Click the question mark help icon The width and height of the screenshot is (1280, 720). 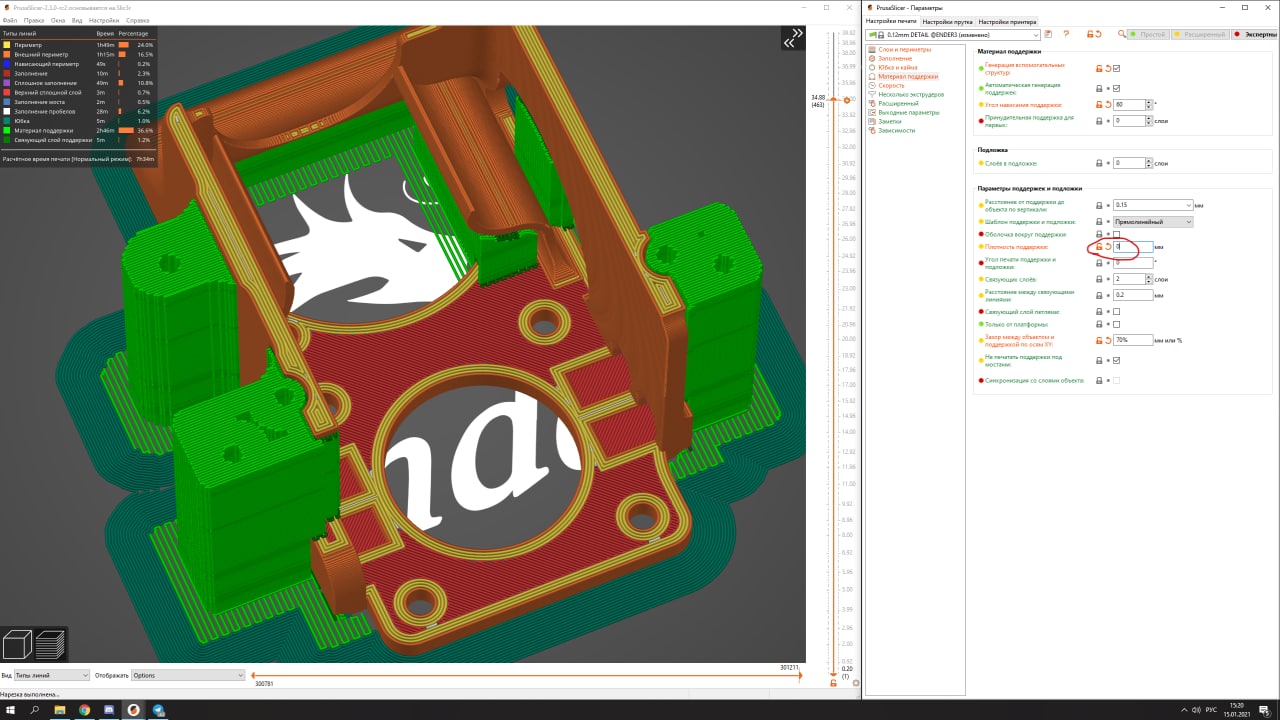click(1066, 34)
